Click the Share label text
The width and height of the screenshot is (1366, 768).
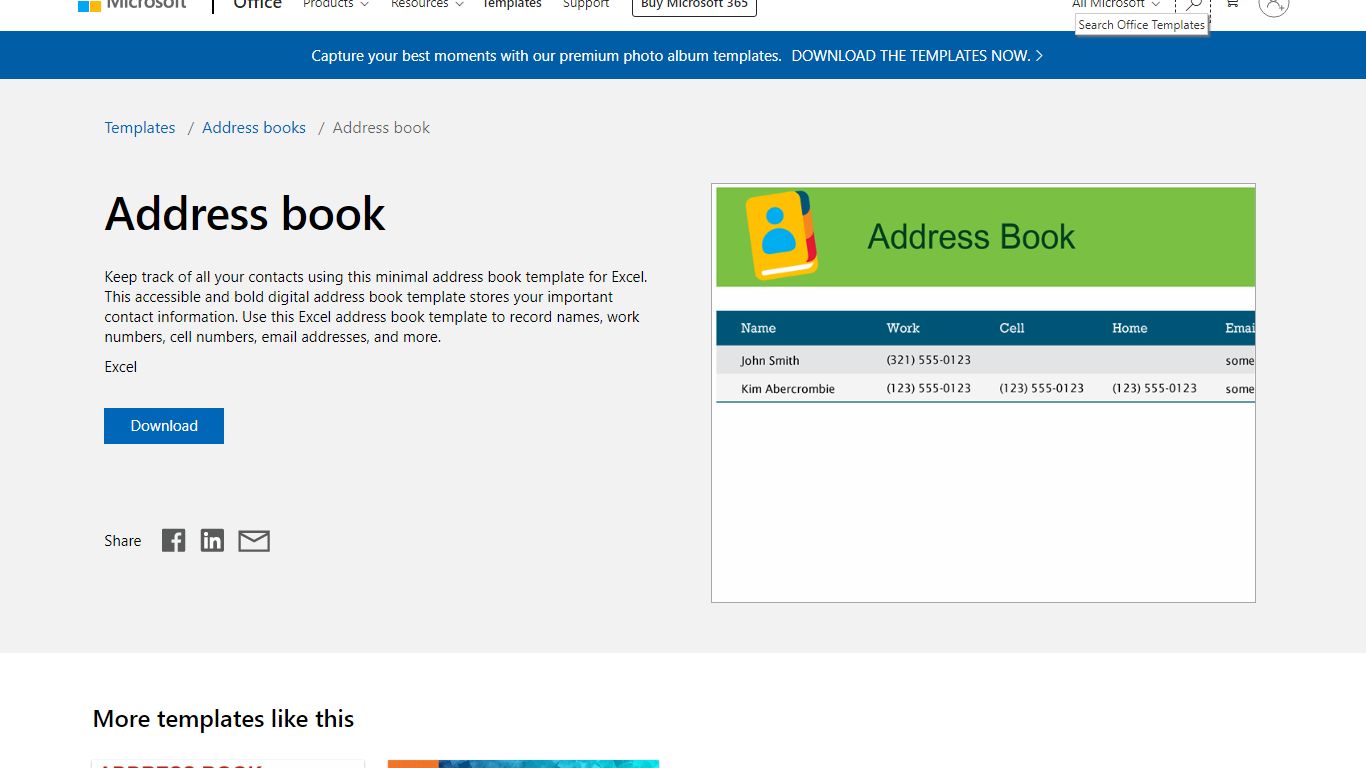[123, 541]
